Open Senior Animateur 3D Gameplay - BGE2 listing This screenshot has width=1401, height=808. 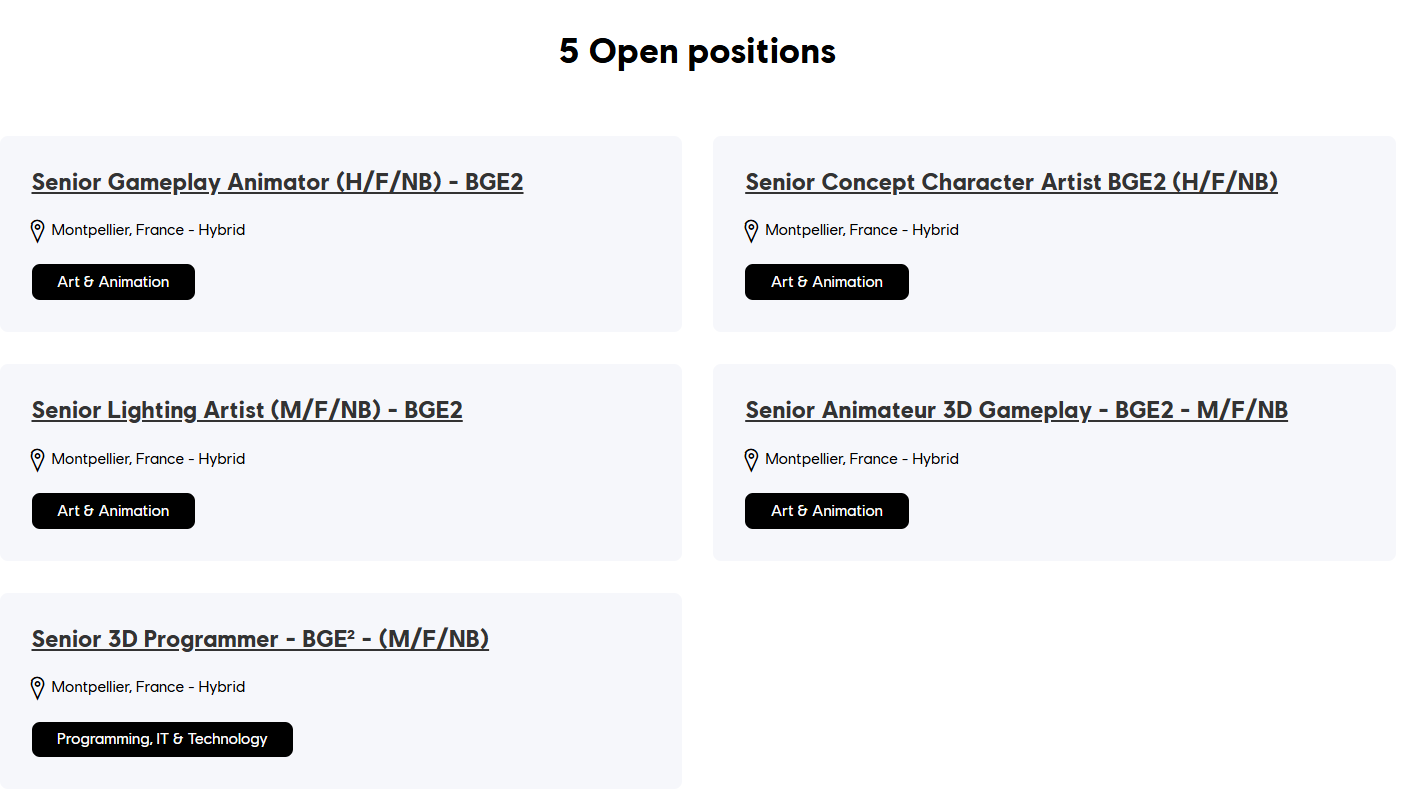[x=1016, y=410]
